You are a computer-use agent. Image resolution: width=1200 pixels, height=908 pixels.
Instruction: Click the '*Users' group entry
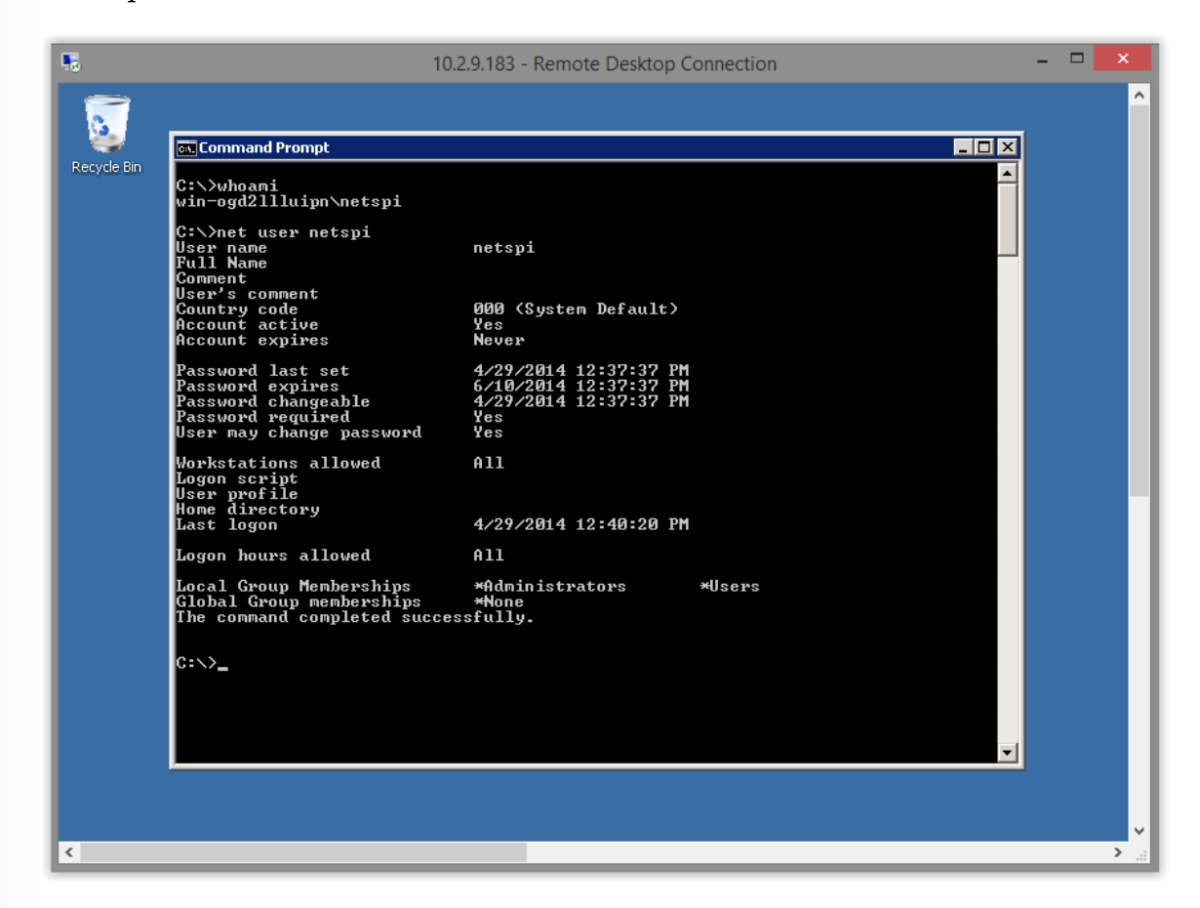730,587
